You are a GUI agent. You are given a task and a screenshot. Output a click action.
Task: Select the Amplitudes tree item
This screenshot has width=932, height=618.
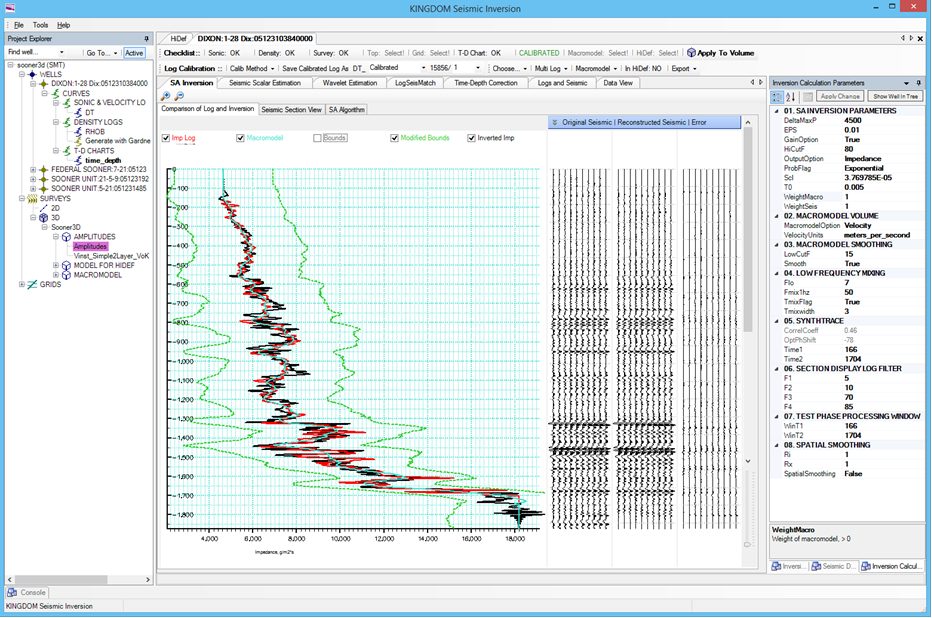tap(90, 246)
